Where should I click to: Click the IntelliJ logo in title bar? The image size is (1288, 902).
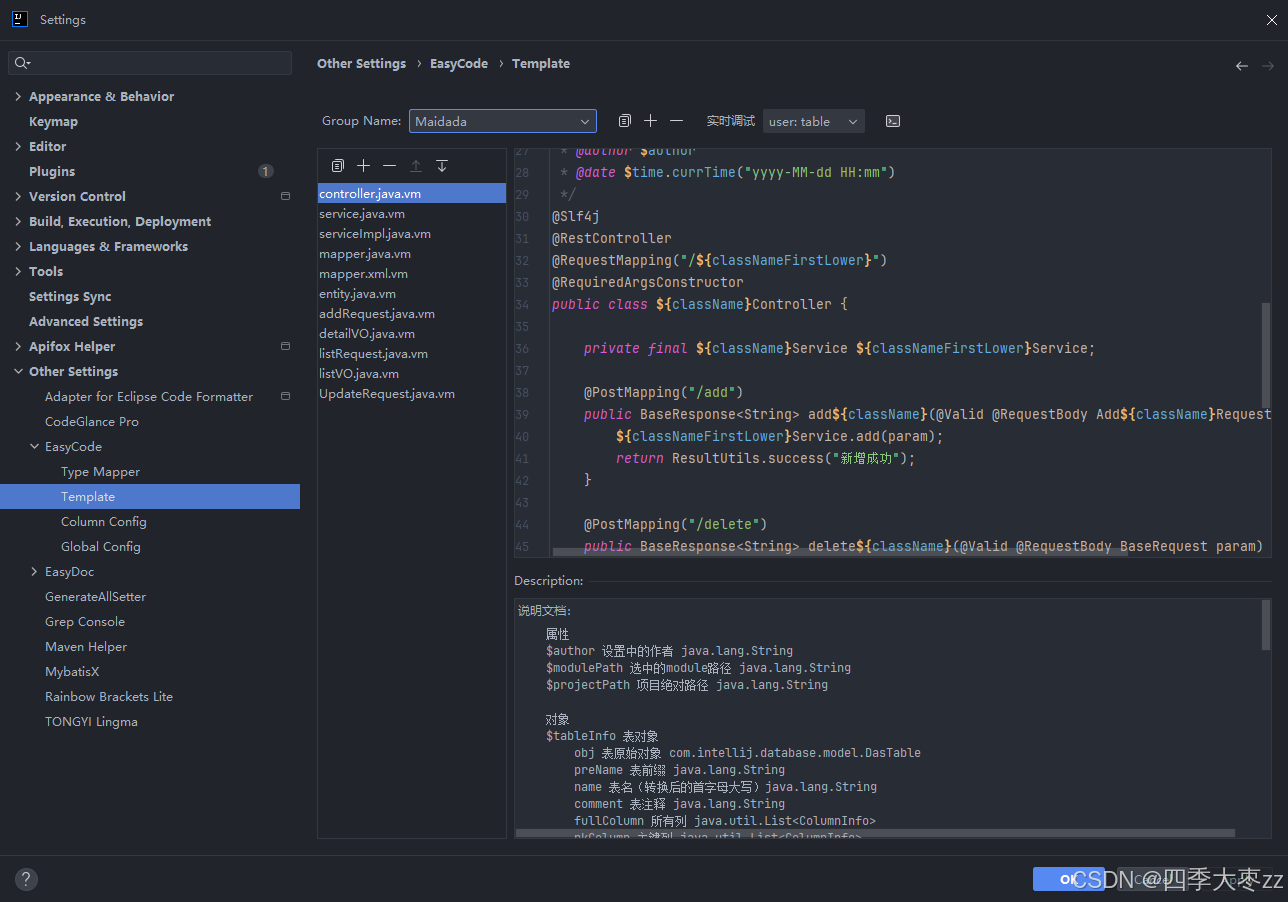click(20, 19)
